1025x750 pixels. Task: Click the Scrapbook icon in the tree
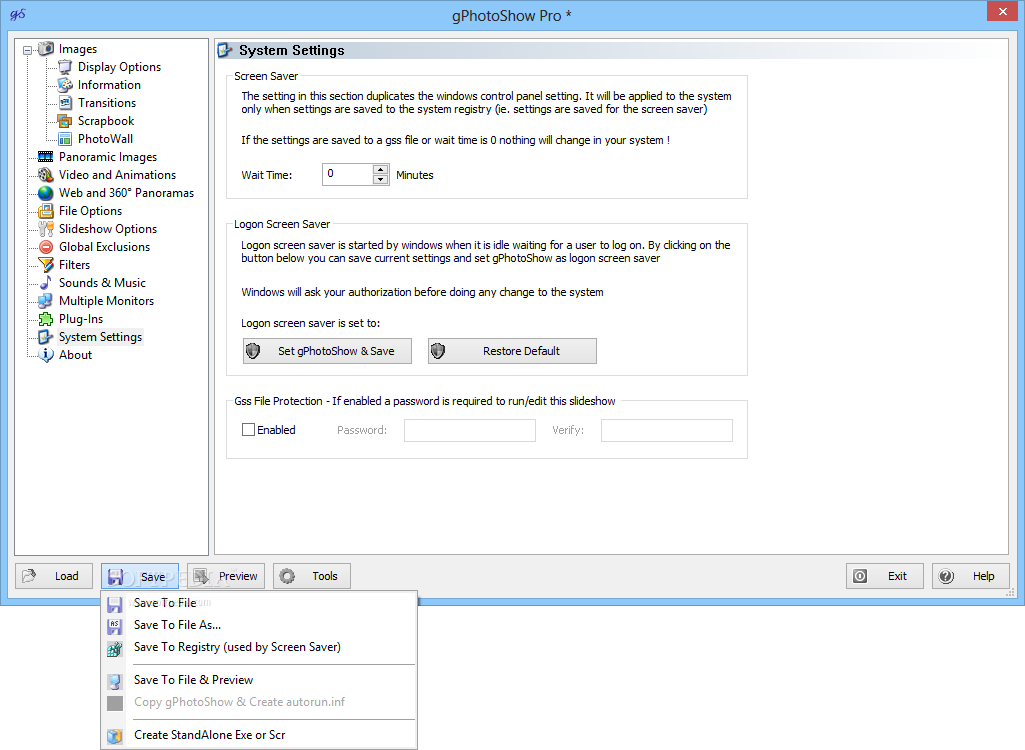tap(65, 121)
